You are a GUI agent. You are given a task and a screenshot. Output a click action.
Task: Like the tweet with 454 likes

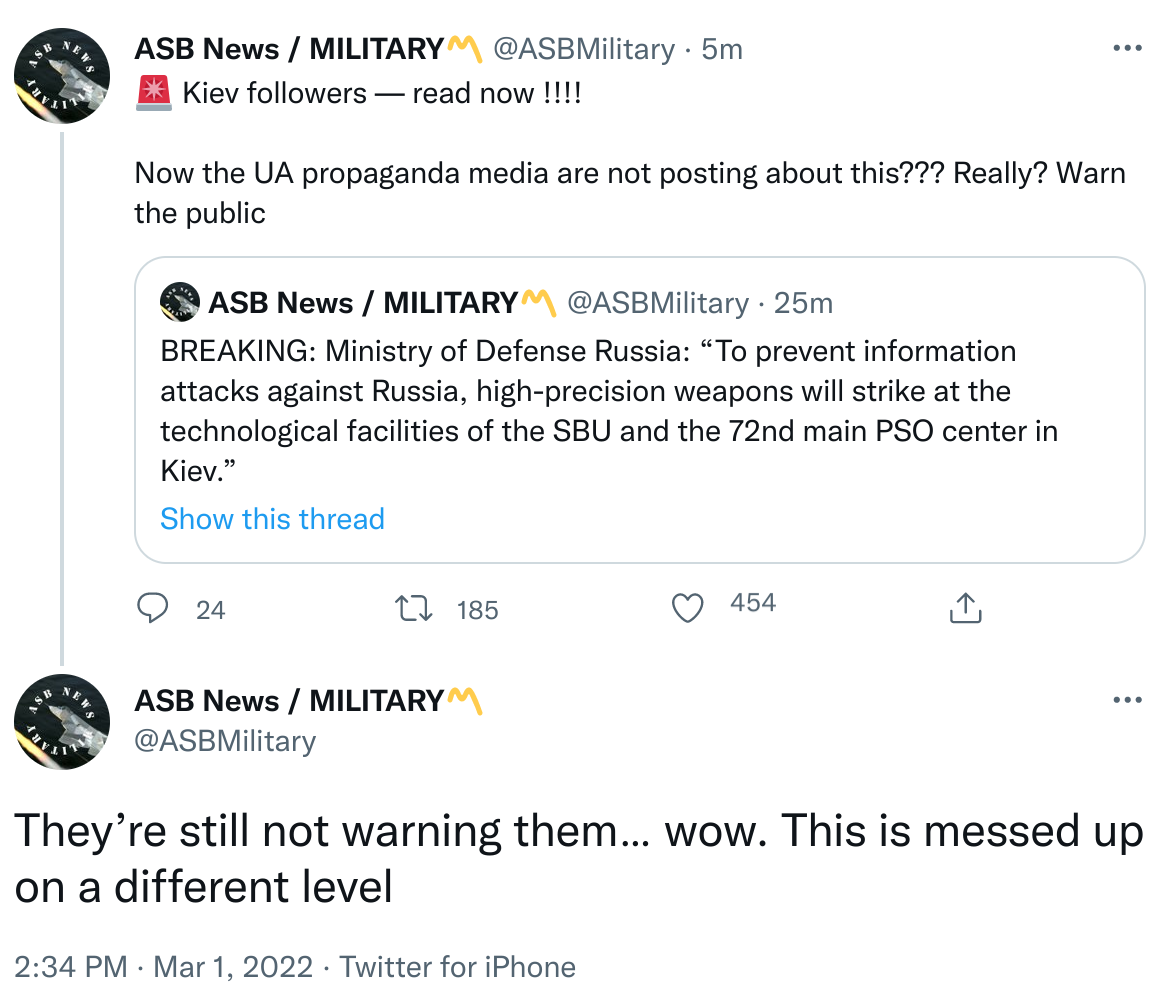click(688, 608)
